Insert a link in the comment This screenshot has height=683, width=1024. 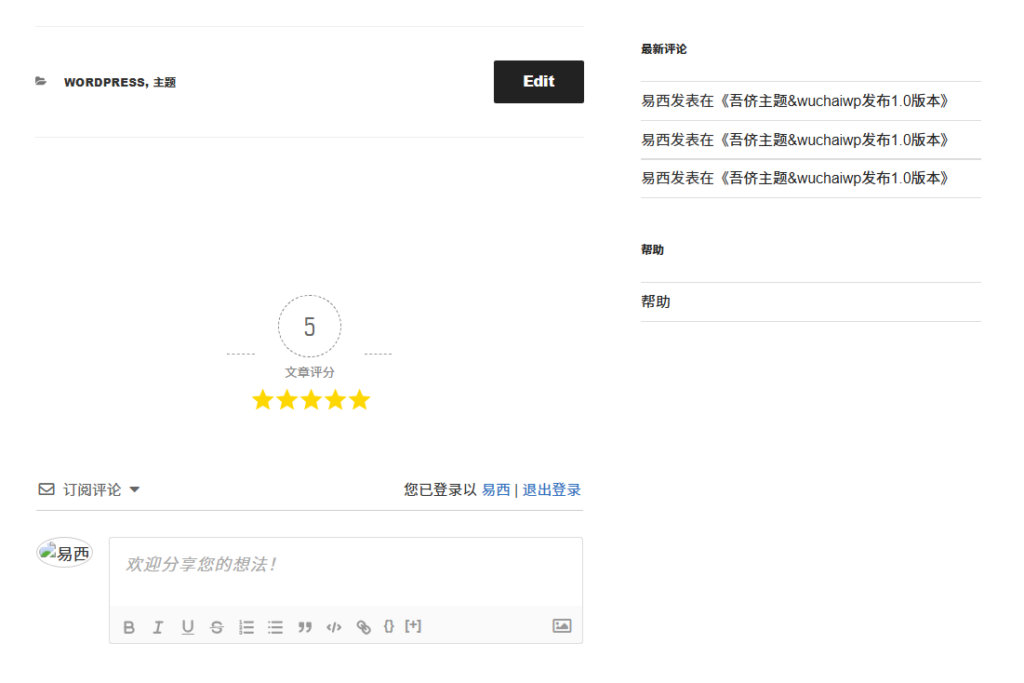click(x=364, y=627)
